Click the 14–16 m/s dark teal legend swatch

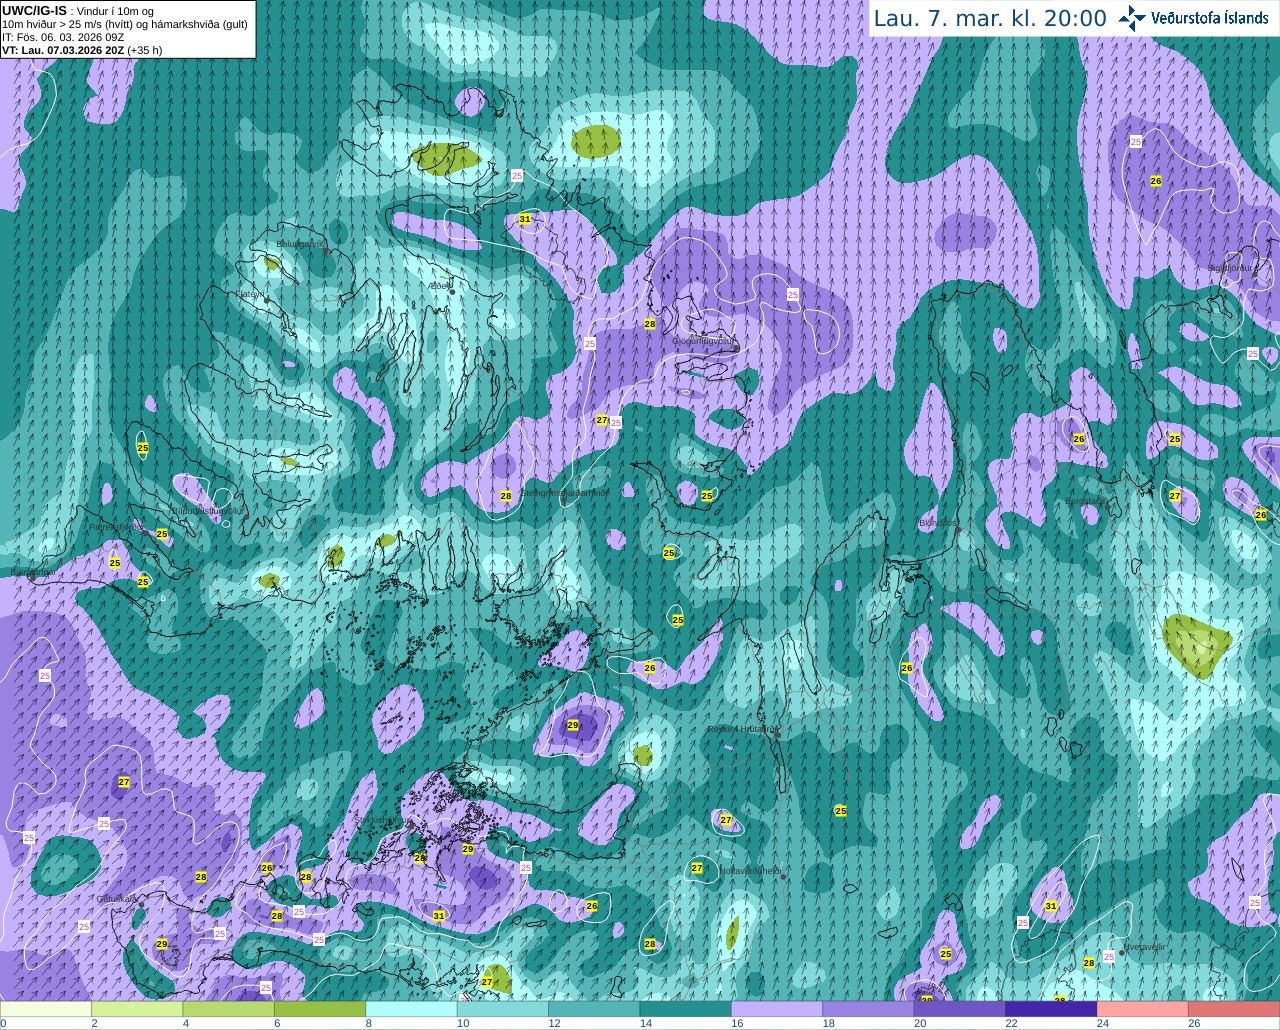click(x=685, y=1009)
